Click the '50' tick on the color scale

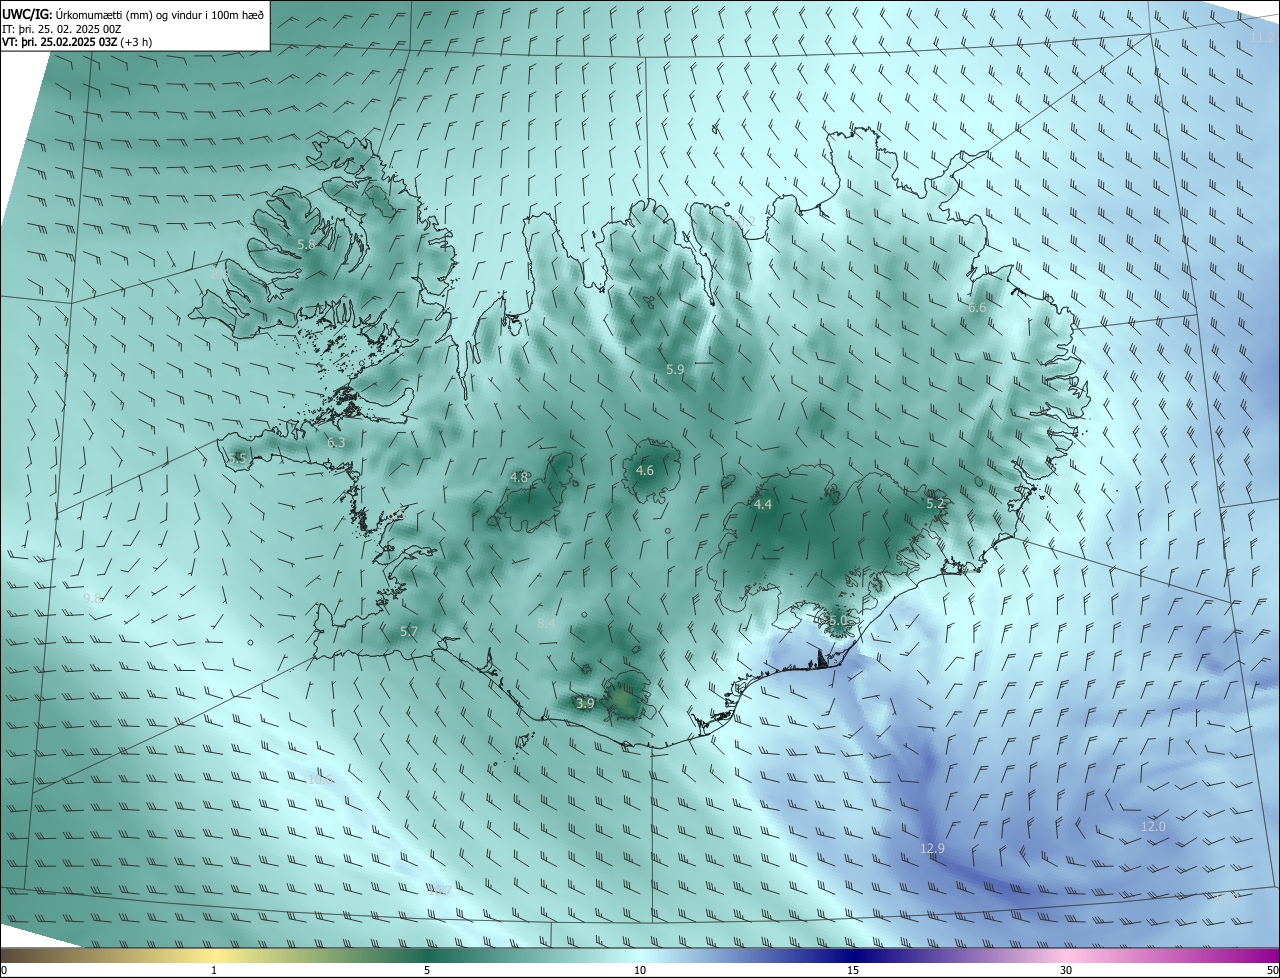pyautogui.click(x=1271, y=970)
